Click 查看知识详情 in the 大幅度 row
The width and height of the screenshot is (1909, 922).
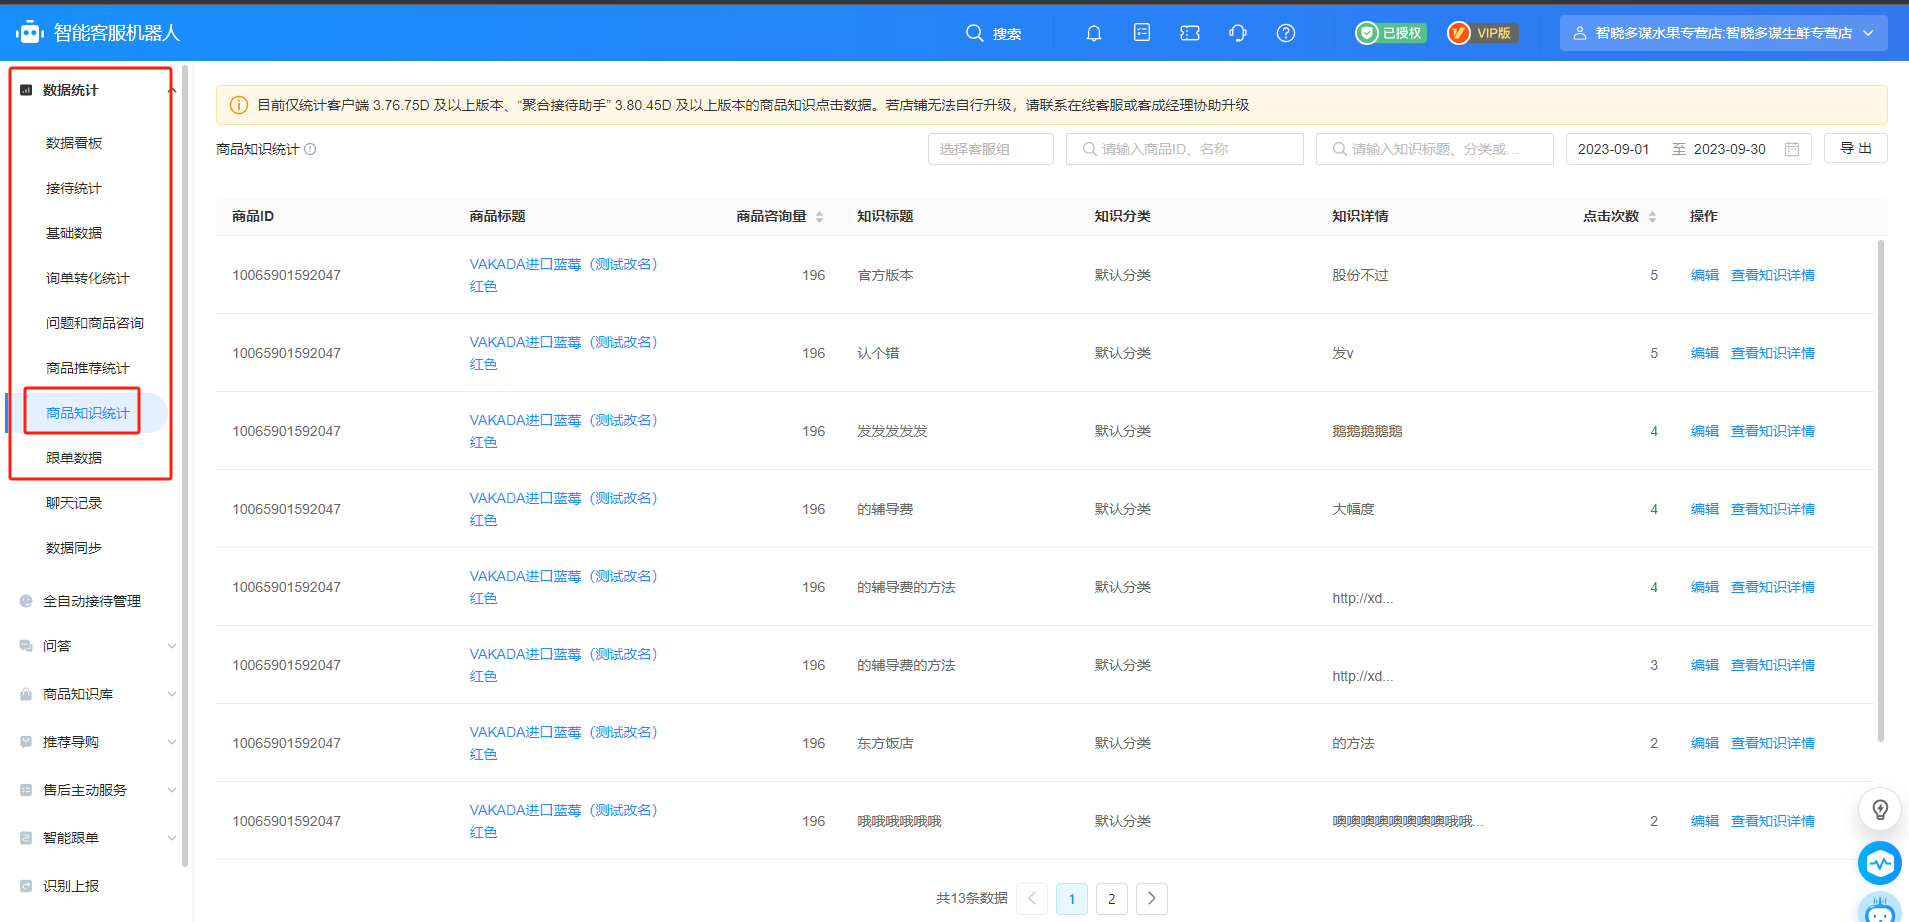(1773, 509)
